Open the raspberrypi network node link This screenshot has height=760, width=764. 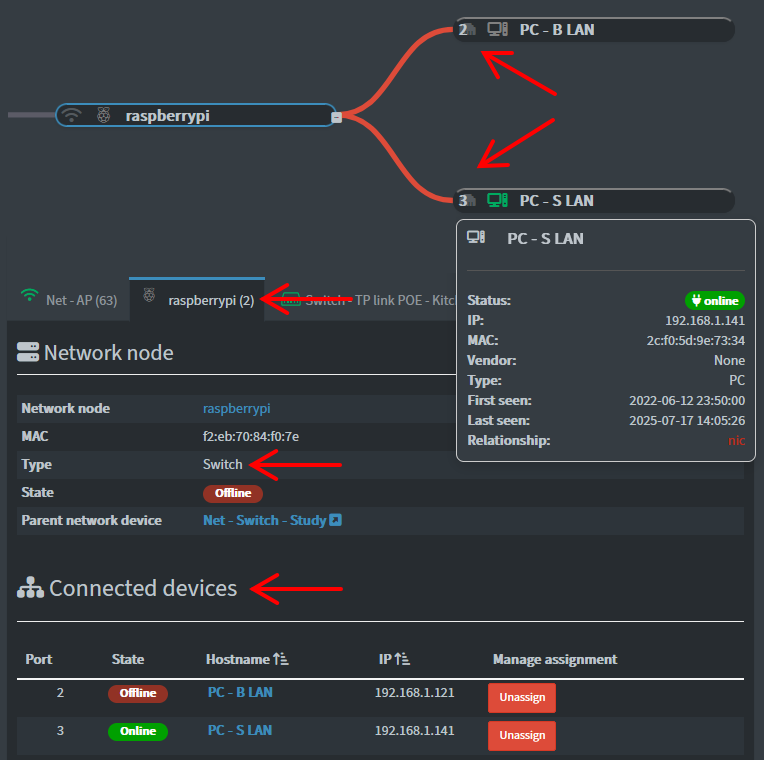click(236, 409)
